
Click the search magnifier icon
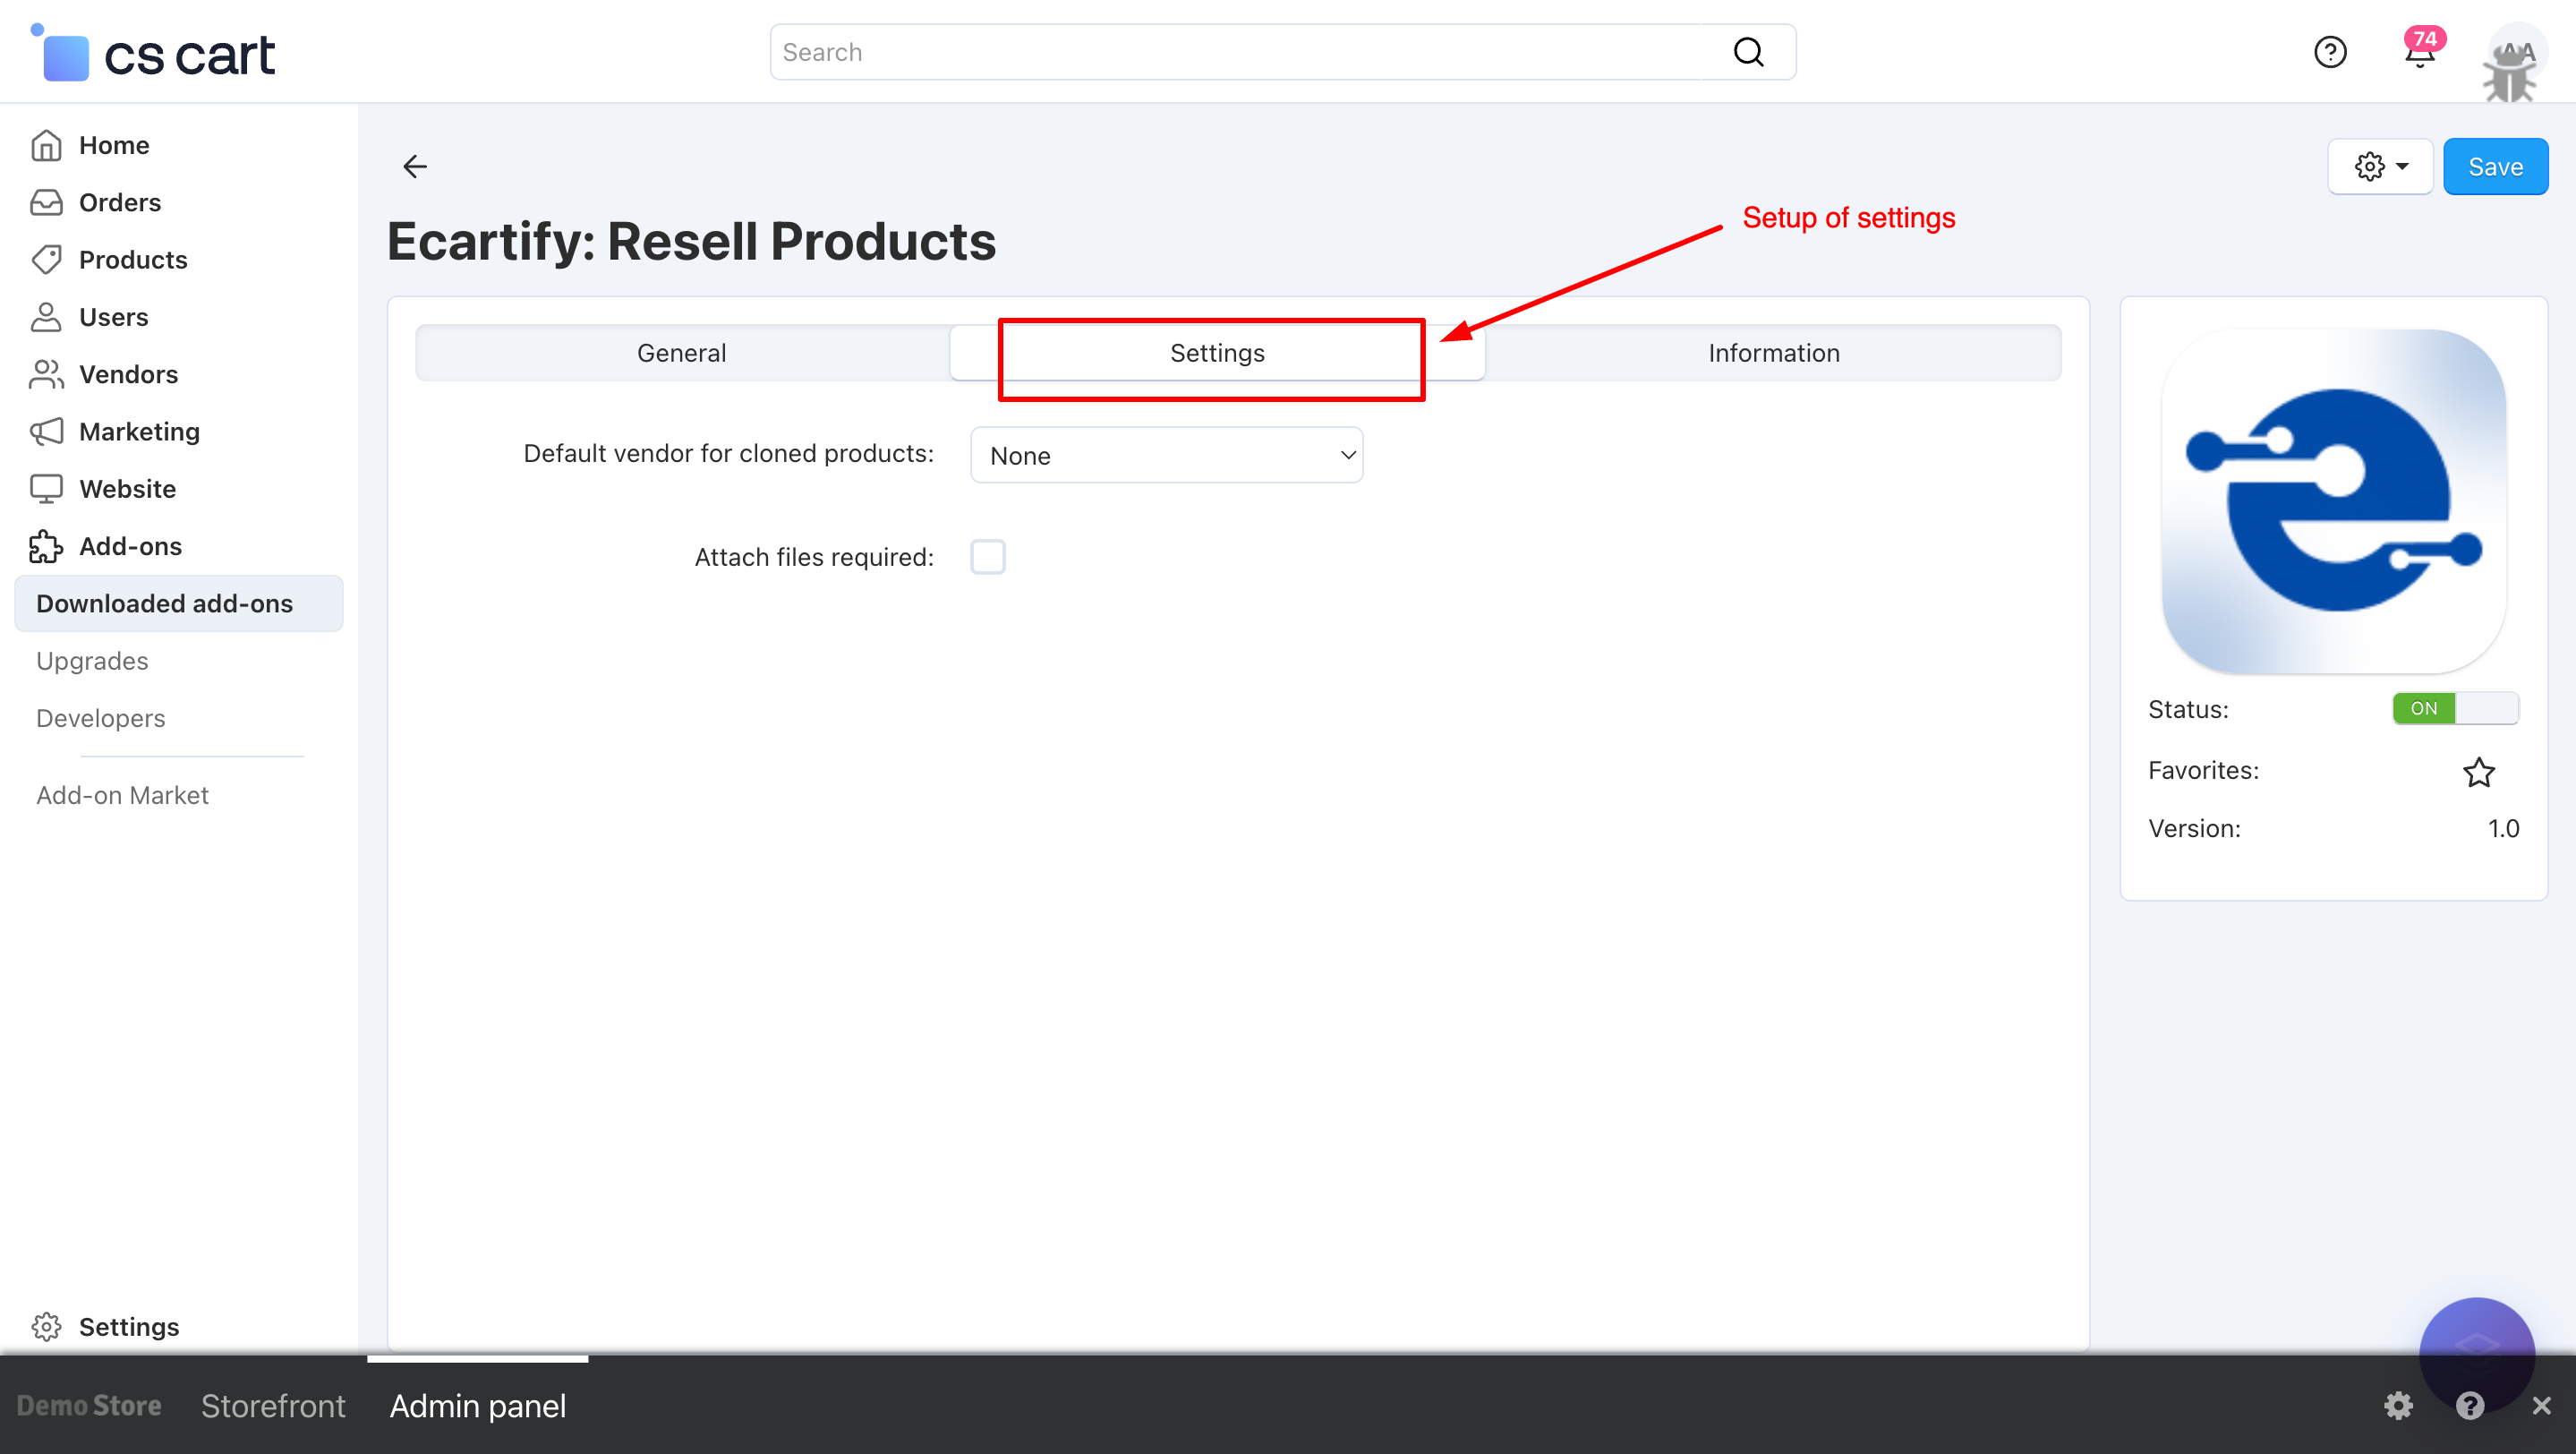[x=1748, y=52]
